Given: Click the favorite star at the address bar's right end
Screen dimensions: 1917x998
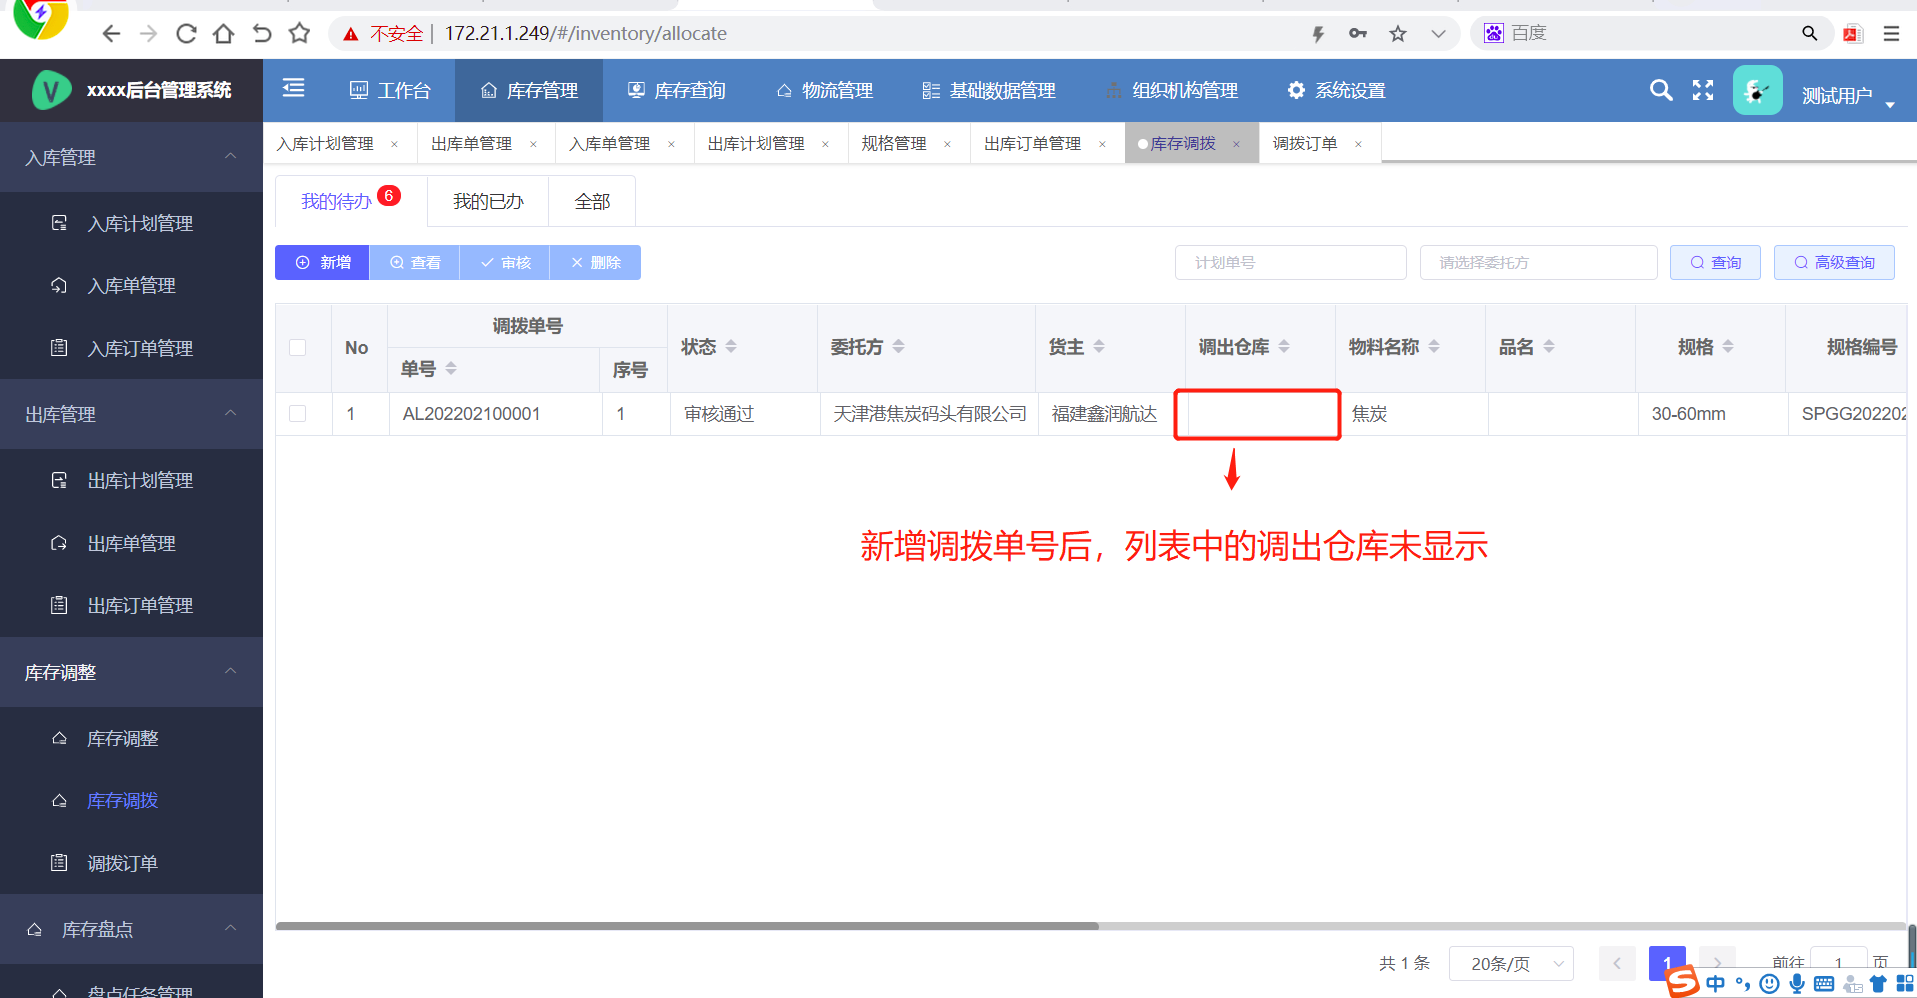Looking at the screenshot, I should pos(1398,34).
